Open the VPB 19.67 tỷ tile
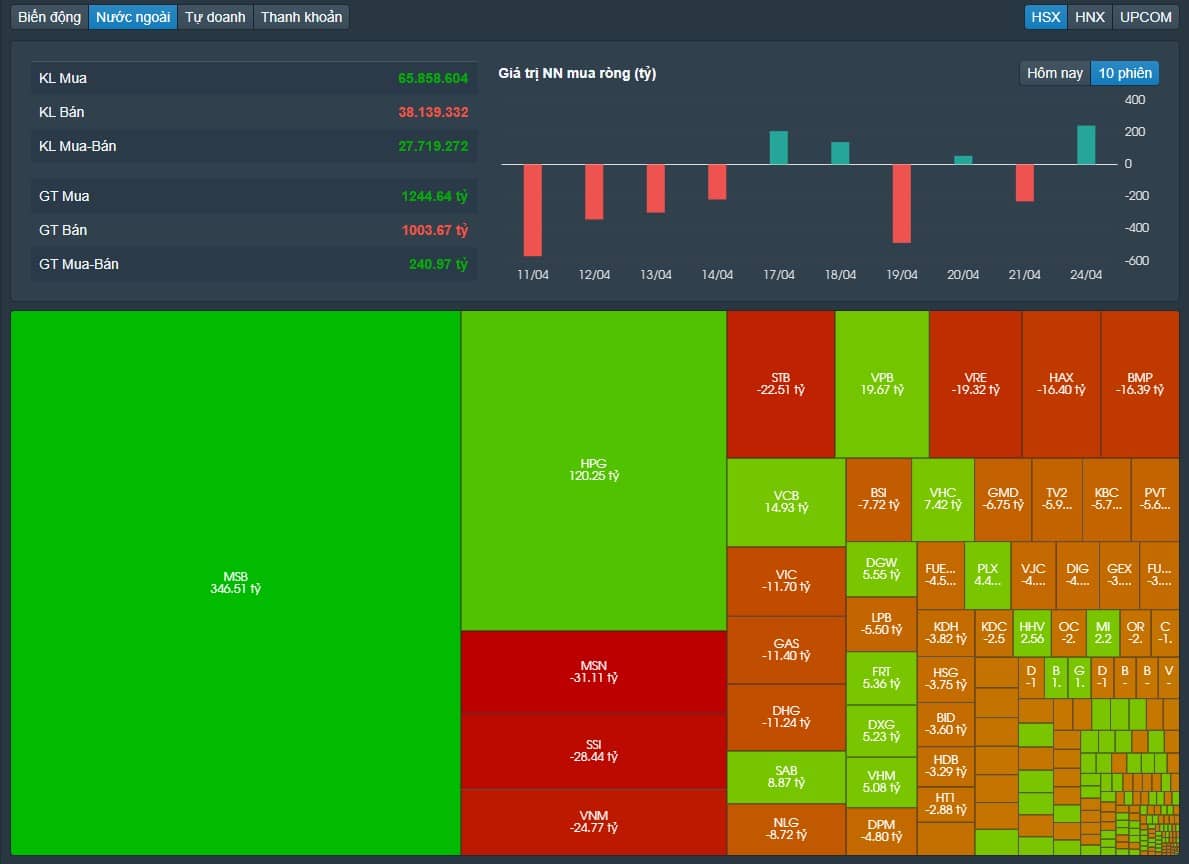Image resolution: width=1189 pixels, height=864 pixels. click(882, 384)
